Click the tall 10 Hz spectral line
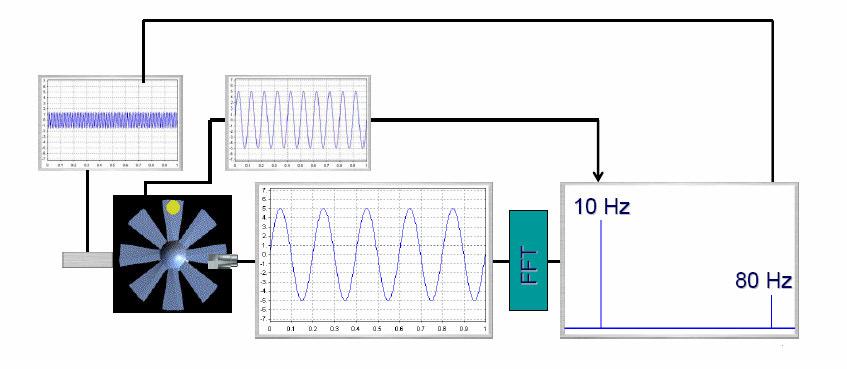Screen dimensions: 847x369 click(x=601, y=274)
